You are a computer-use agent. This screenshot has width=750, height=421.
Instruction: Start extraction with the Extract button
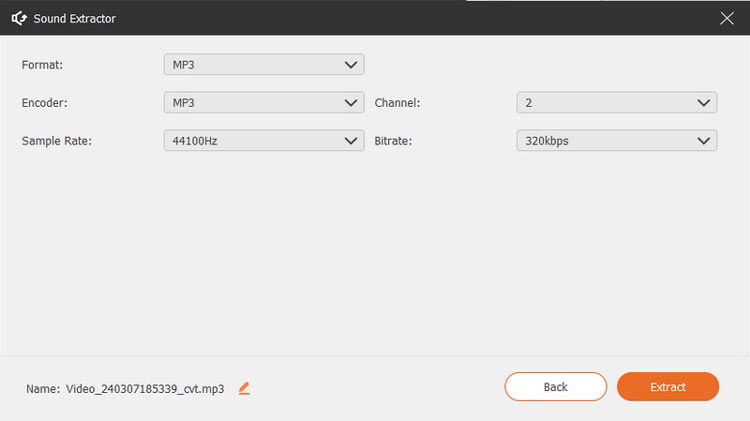[x=668, y=387]
